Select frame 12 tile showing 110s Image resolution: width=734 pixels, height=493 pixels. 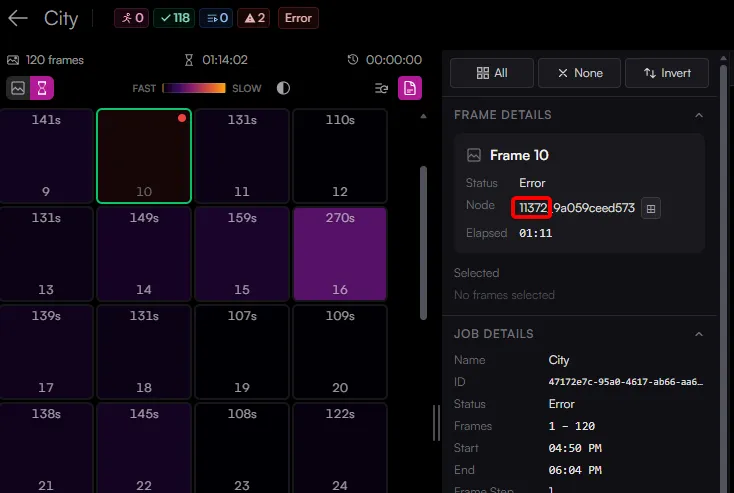(x=340, y=156)
